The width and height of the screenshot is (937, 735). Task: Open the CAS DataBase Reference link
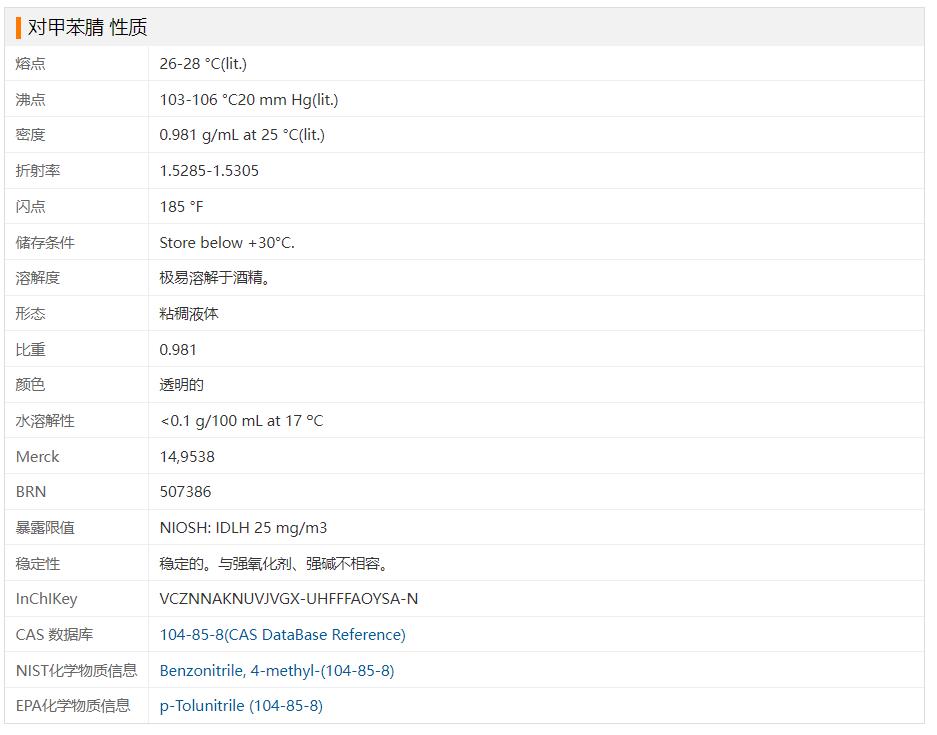[282, 635]
